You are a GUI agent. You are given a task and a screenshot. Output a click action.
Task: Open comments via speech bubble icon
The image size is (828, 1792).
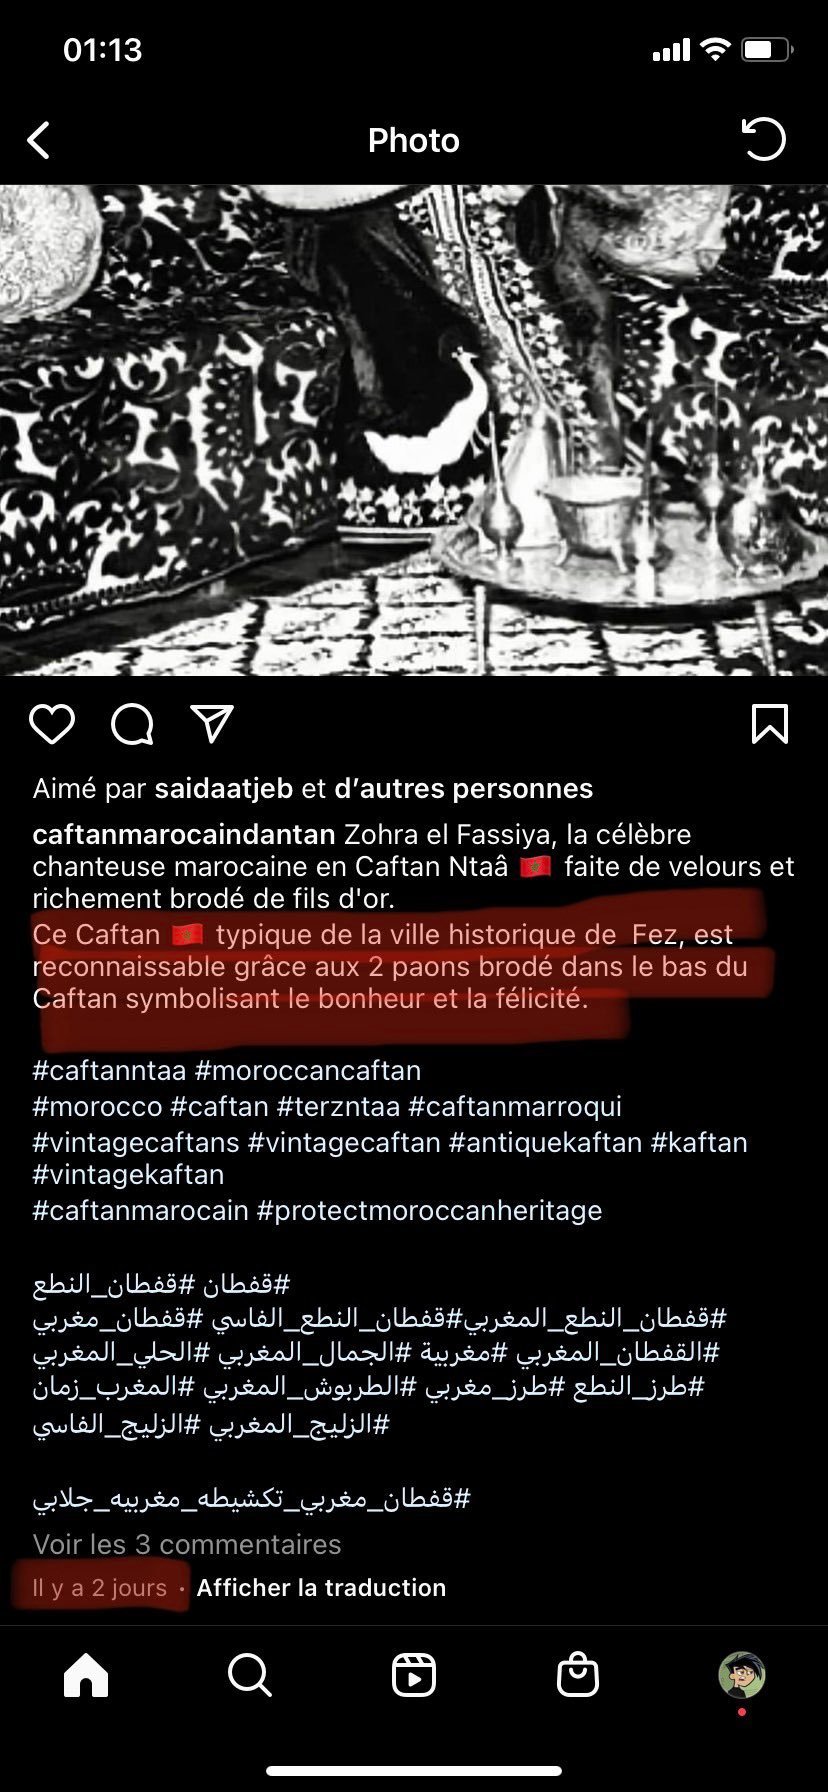pyautogui.click(x=132, y=724)
